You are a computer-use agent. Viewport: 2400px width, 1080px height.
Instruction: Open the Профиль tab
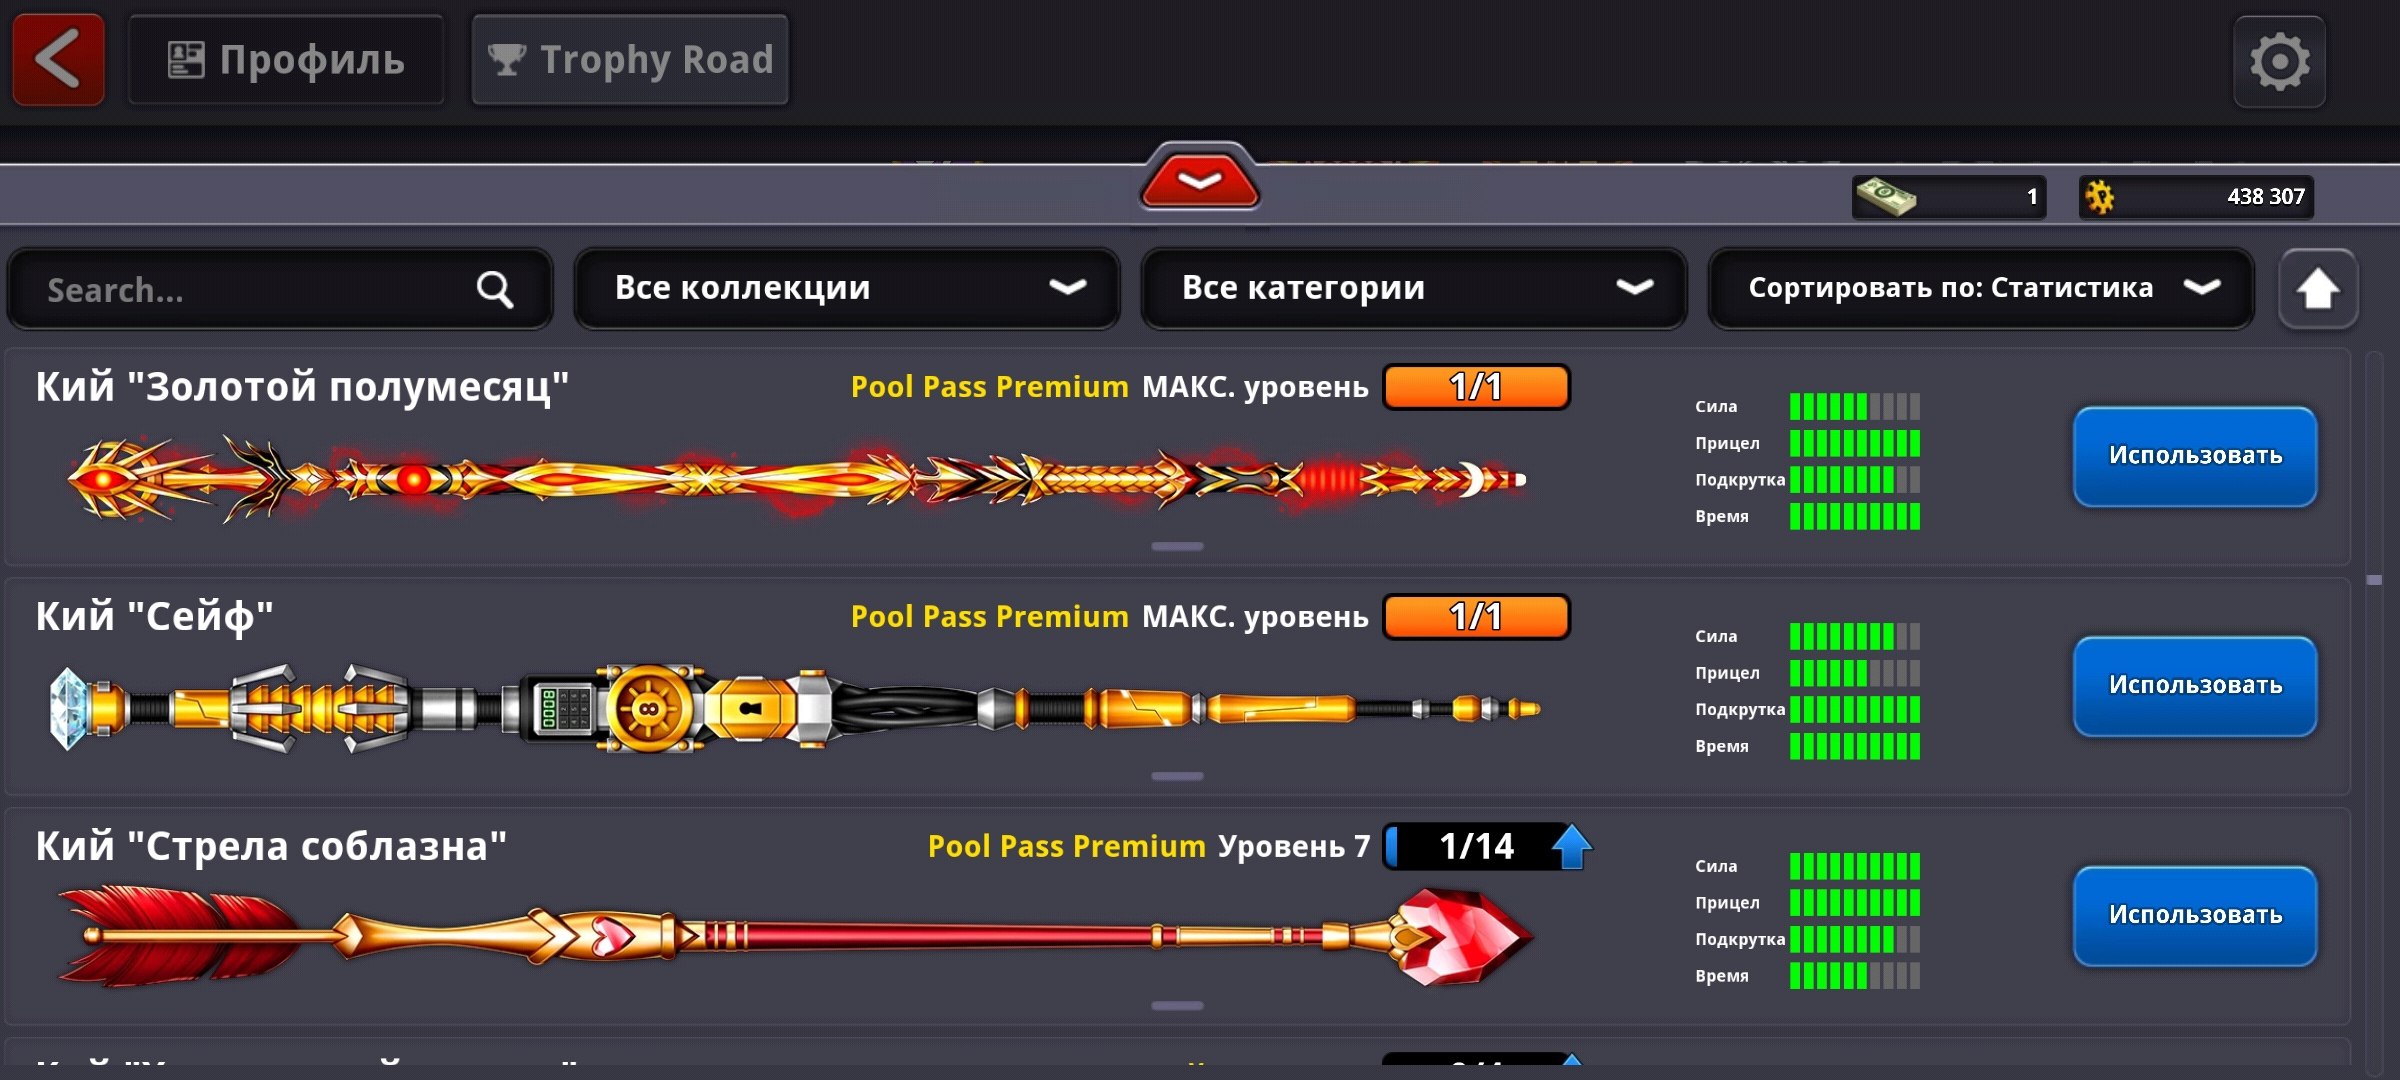coord(286,60)
